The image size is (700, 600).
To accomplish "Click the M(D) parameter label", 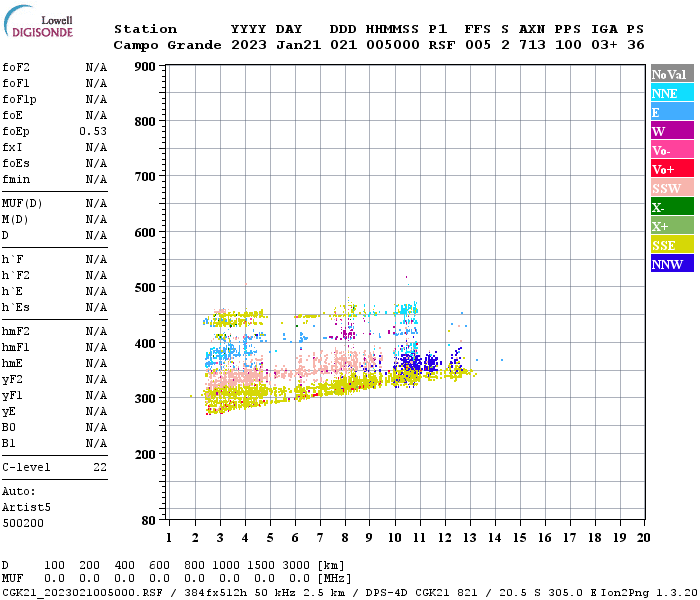I will [x=15, y=220].
